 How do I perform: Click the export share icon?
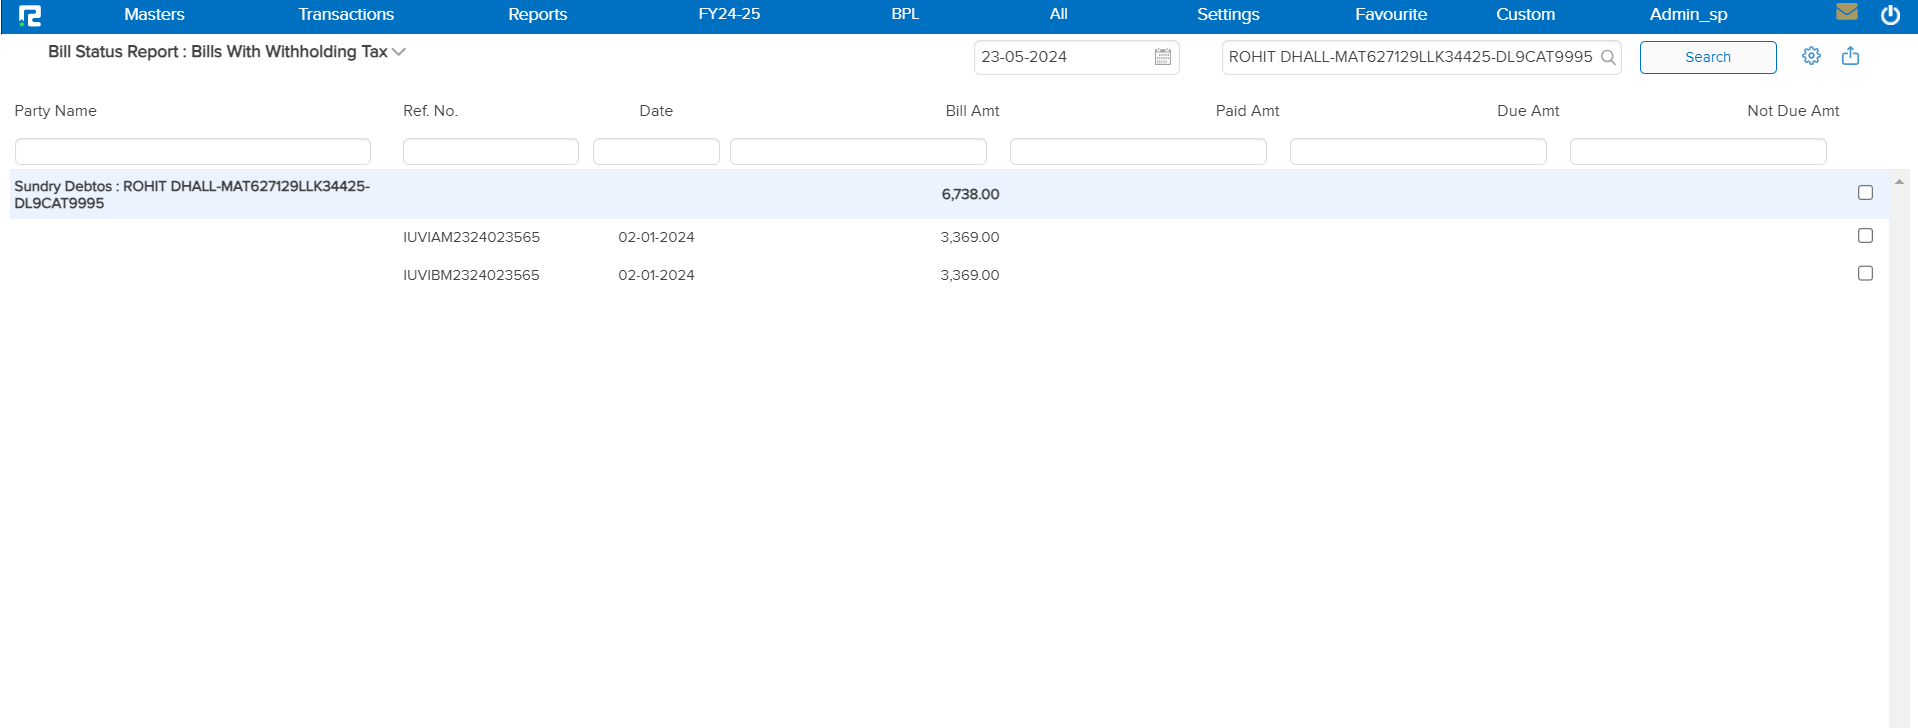pos(1850,56)
